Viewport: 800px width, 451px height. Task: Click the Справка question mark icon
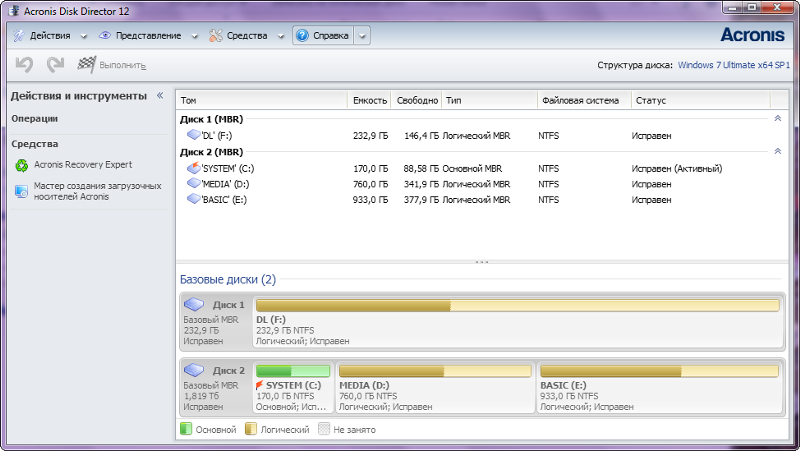click(303, 35)
